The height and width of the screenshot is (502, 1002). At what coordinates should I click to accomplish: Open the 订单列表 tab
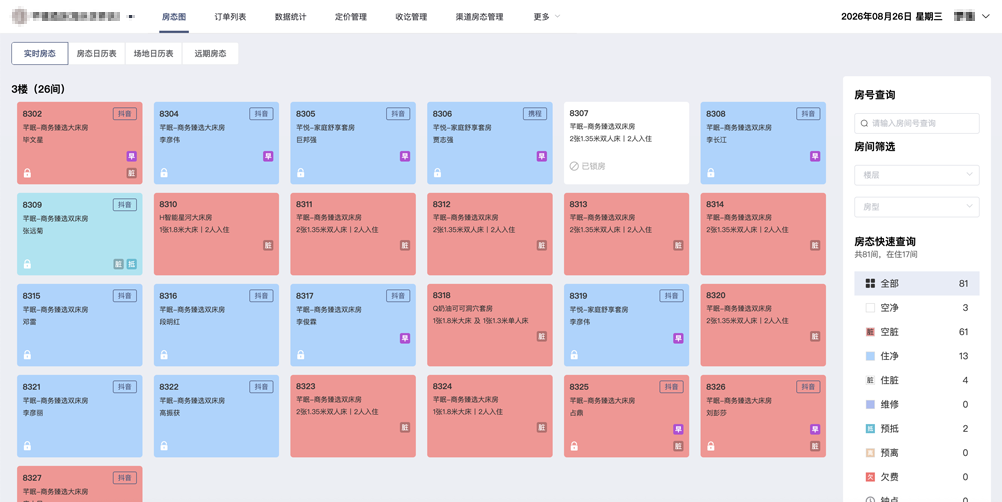point(230,17)
